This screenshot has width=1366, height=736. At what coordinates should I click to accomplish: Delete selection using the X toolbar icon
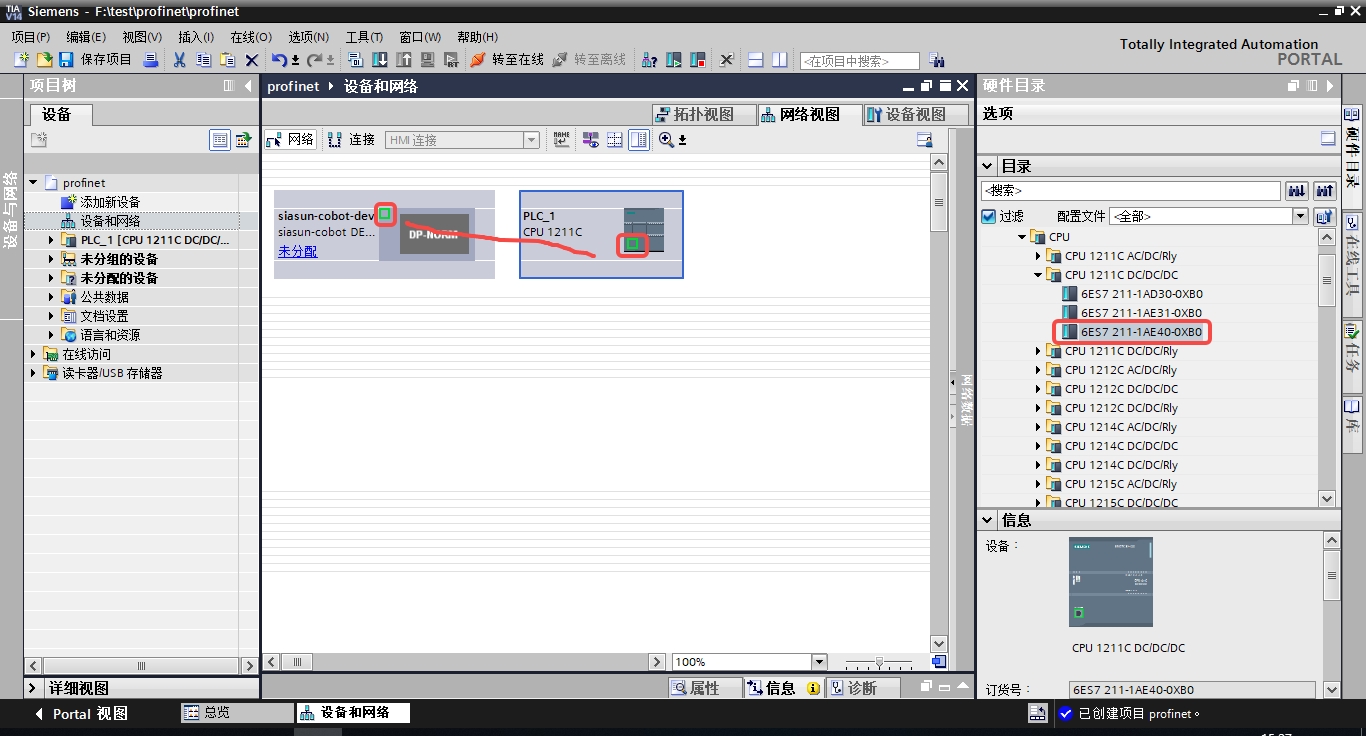pos(252,60)
